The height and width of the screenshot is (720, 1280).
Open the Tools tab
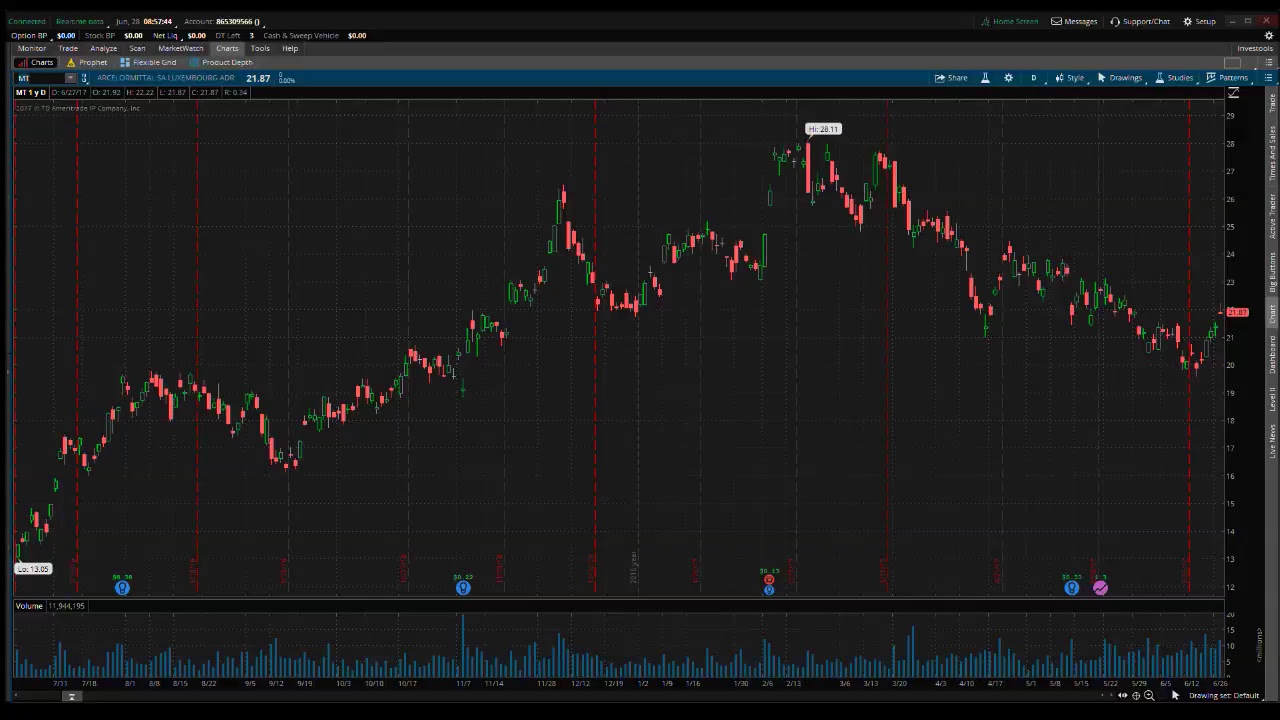(260, 48)
